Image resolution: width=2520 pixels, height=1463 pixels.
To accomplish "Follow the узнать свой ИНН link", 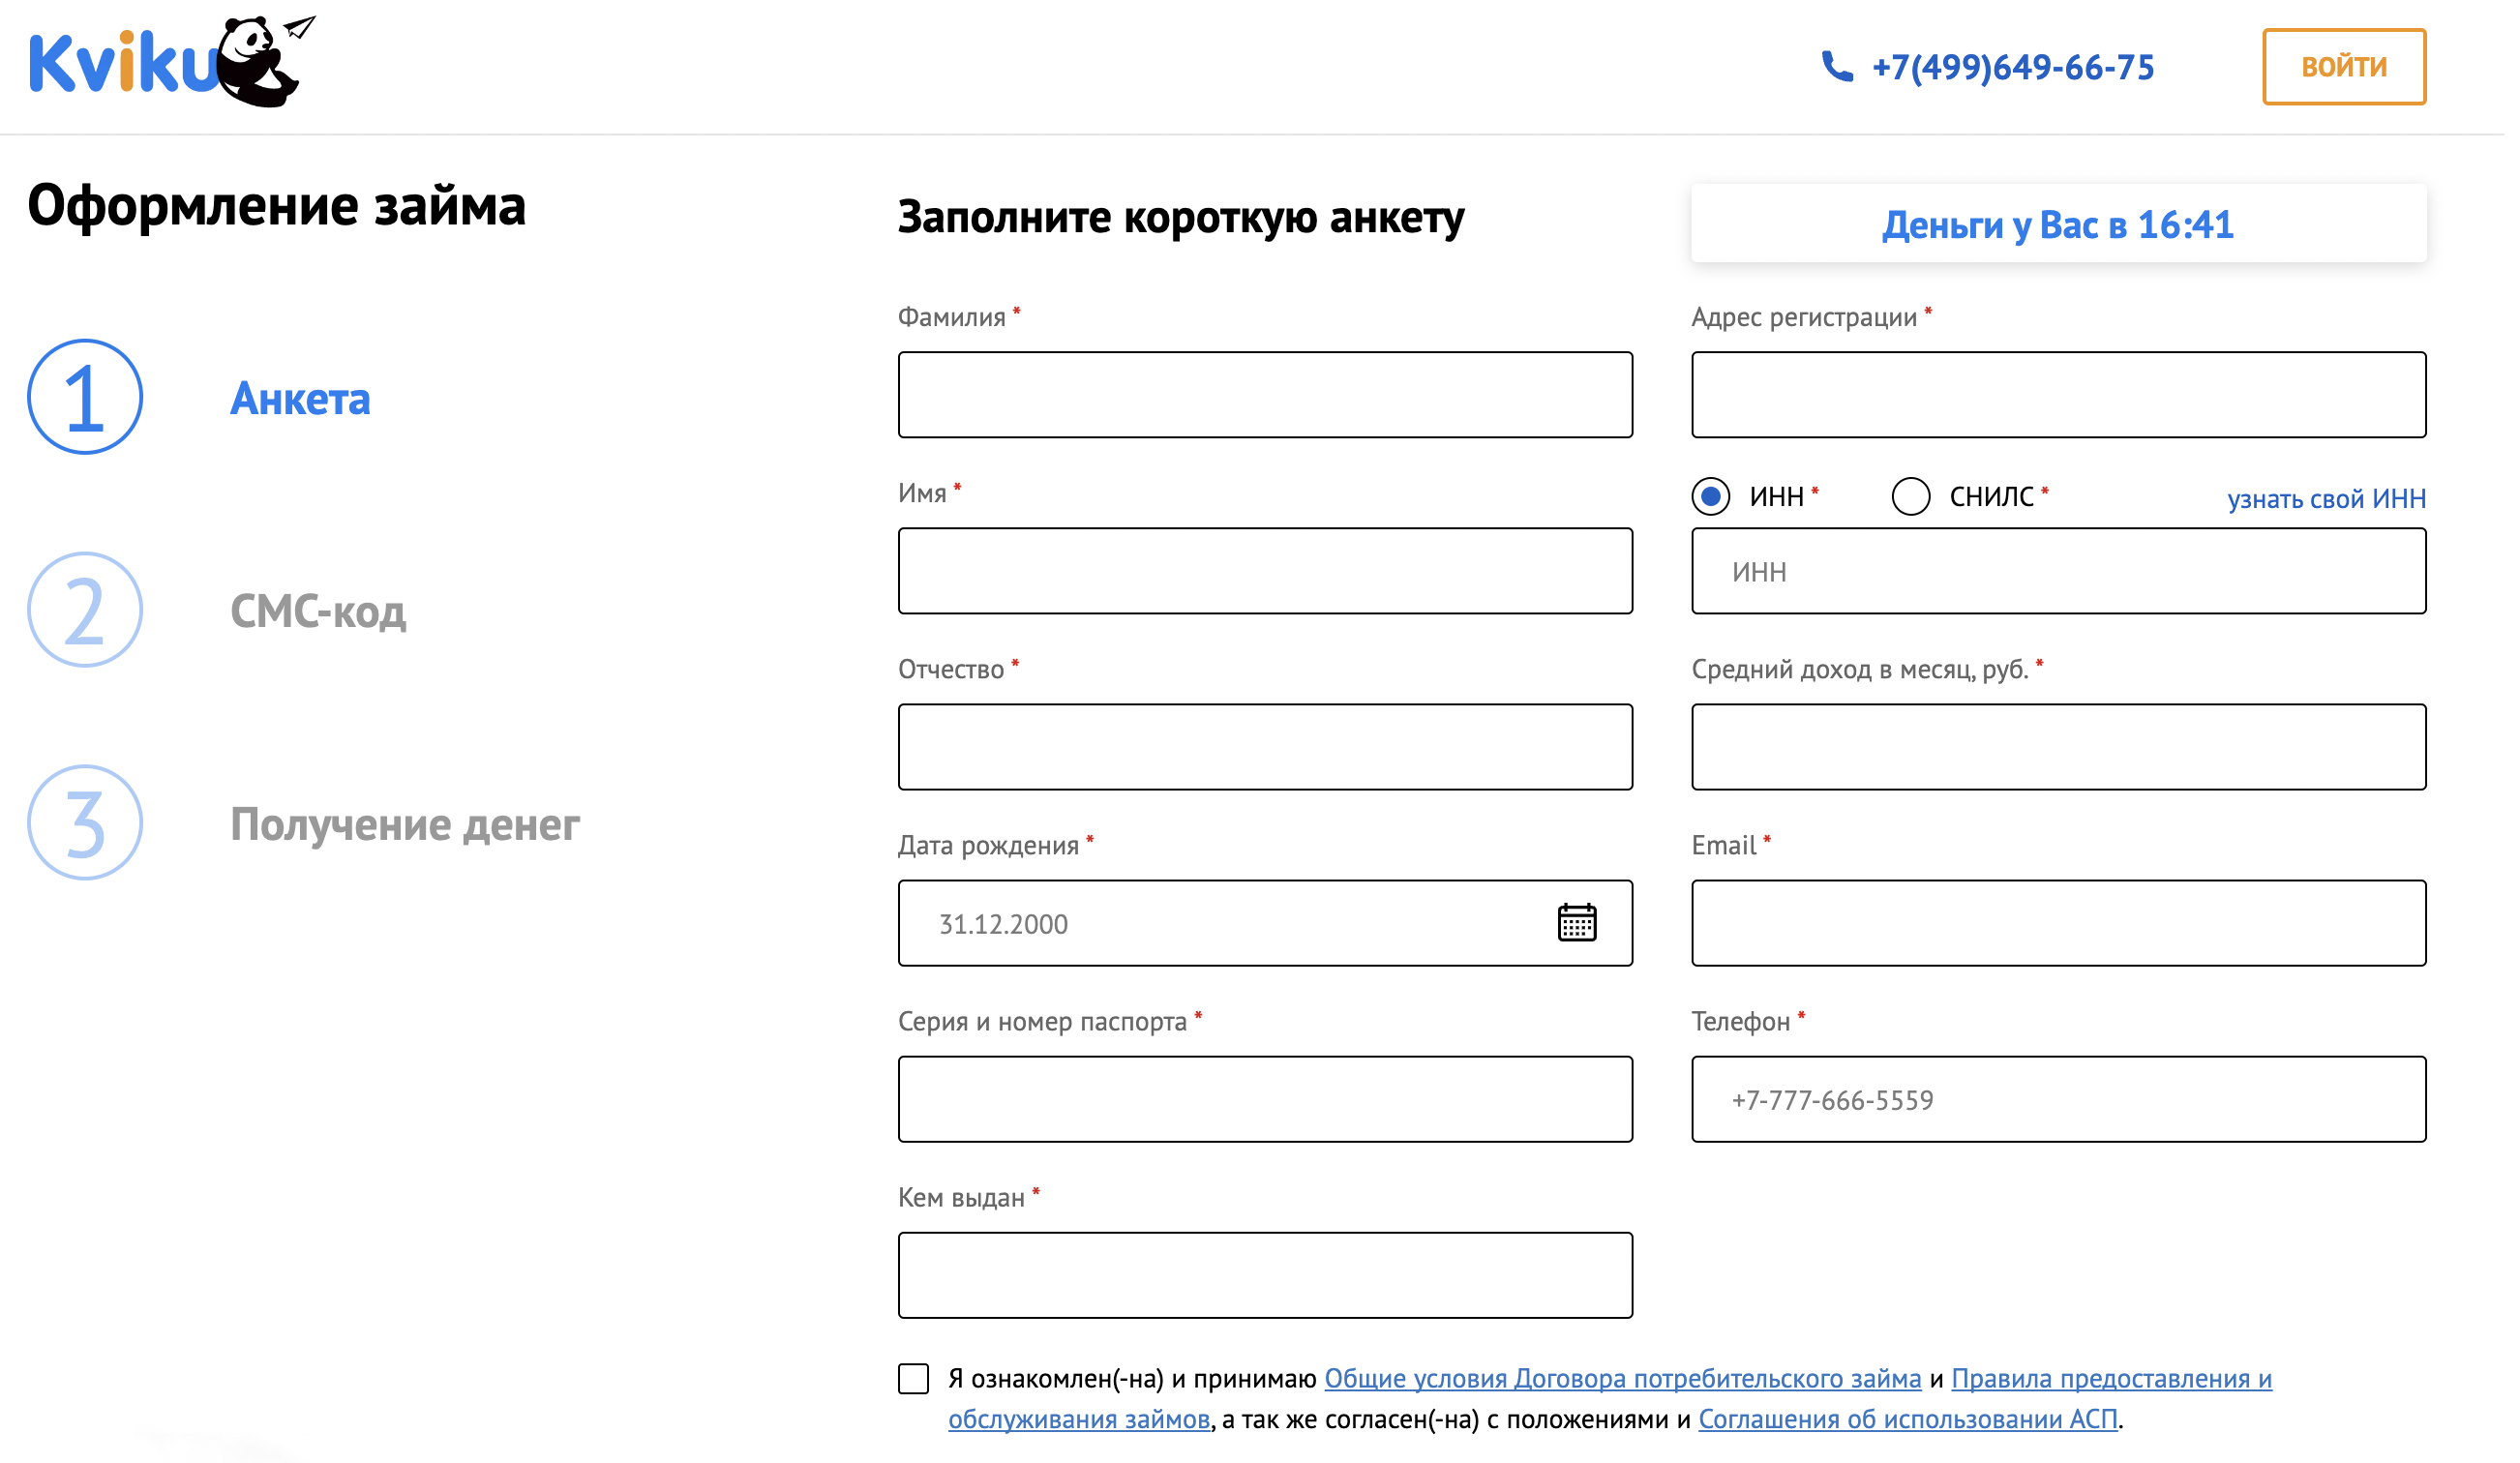I will (x=2327, y=499).
